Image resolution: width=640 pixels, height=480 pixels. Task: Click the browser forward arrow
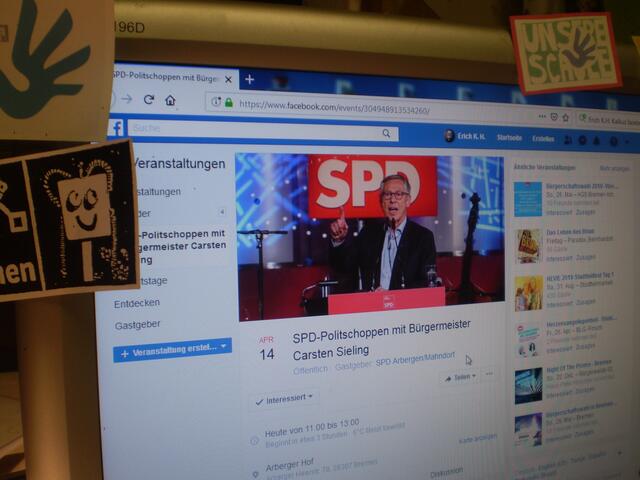[x=127, y=99]
